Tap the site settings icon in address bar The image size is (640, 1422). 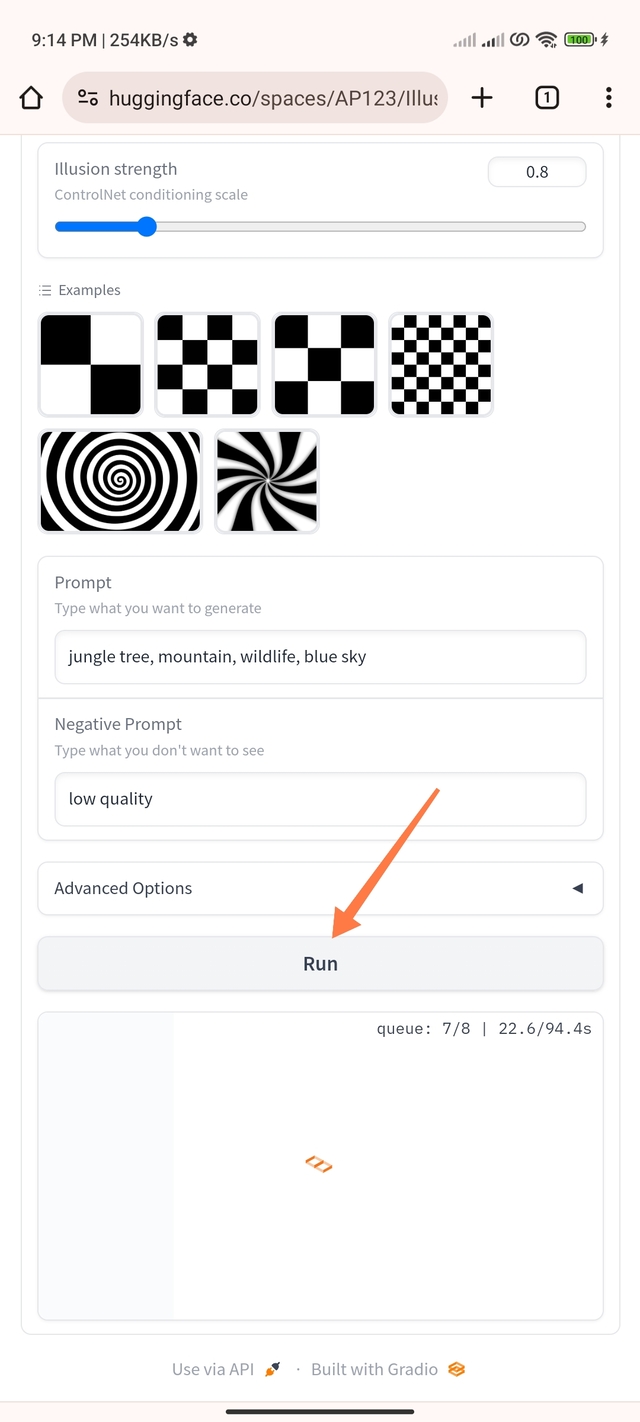pyautogui.click(x=88, y=97)
